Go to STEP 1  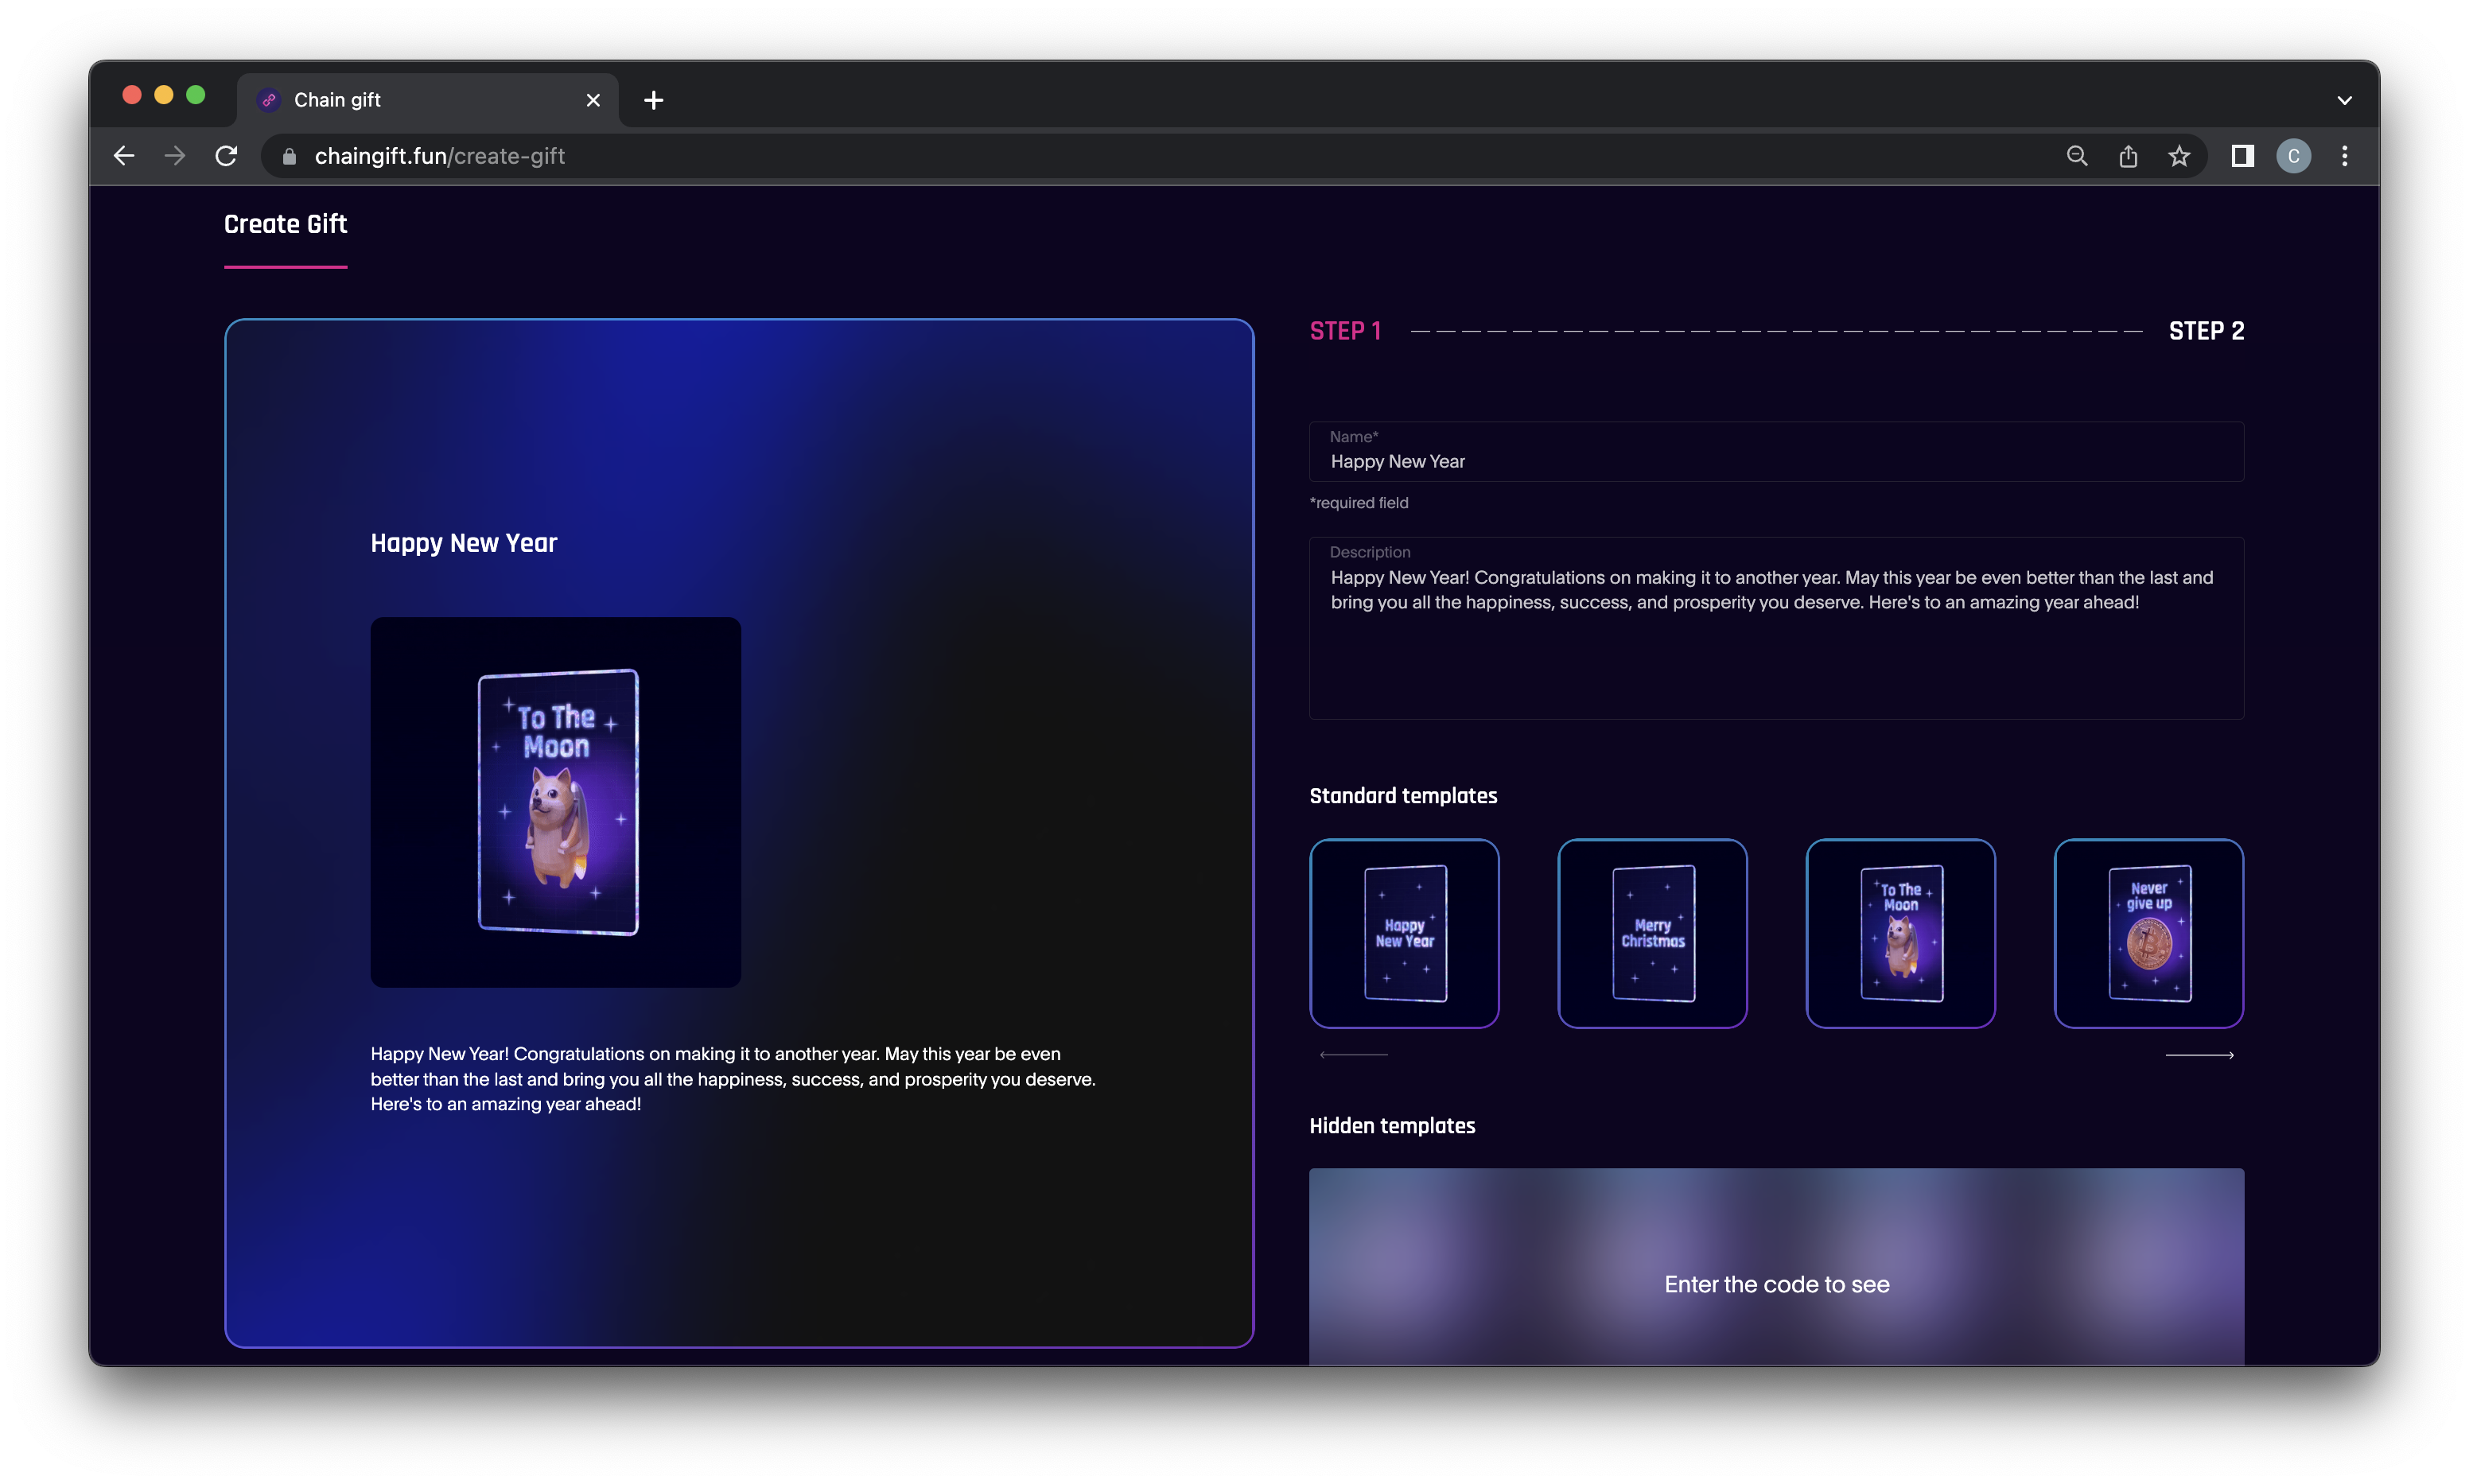pos(1345,331)
